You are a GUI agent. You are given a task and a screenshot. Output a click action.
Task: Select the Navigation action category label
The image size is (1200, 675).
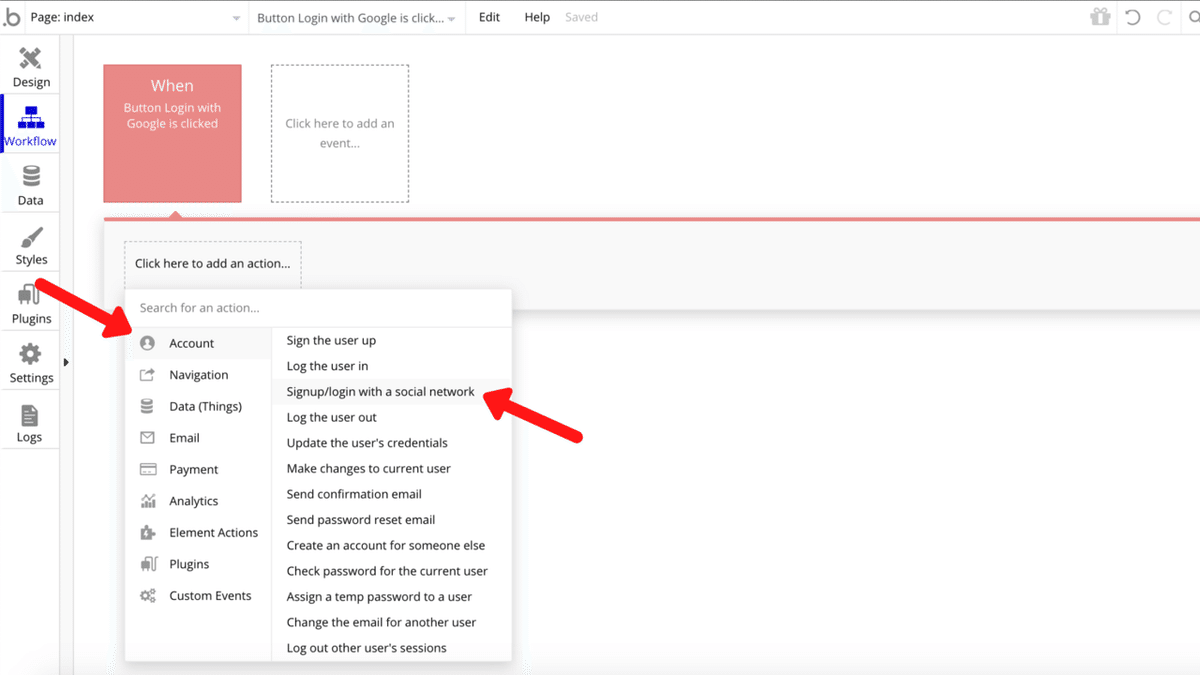(x=199, y=375)
